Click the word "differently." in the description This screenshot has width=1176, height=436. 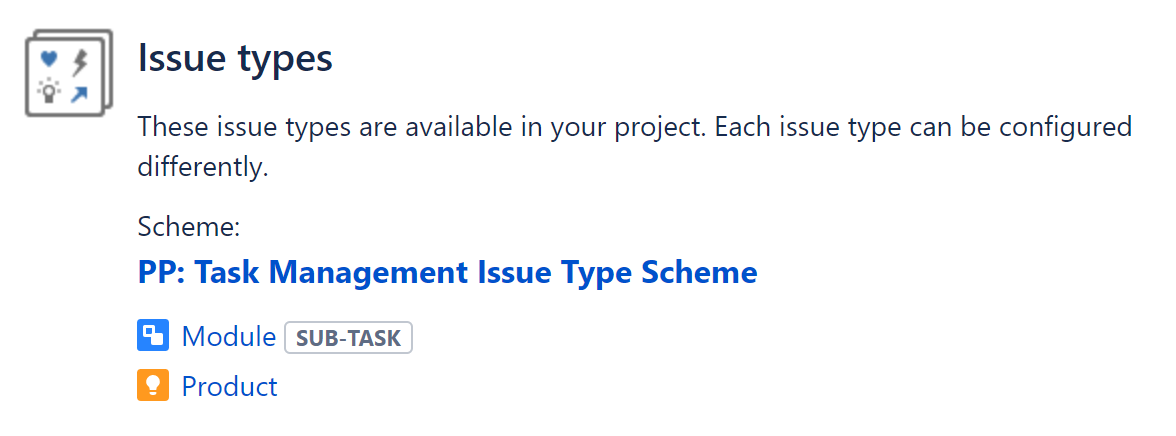tap(203, 167)
